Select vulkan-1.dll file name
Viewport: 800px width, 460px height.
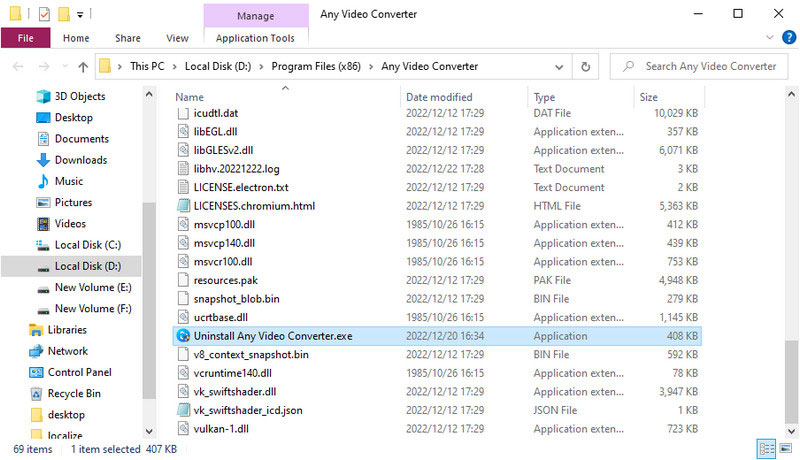pyautogui.click(x=221, y=429)
